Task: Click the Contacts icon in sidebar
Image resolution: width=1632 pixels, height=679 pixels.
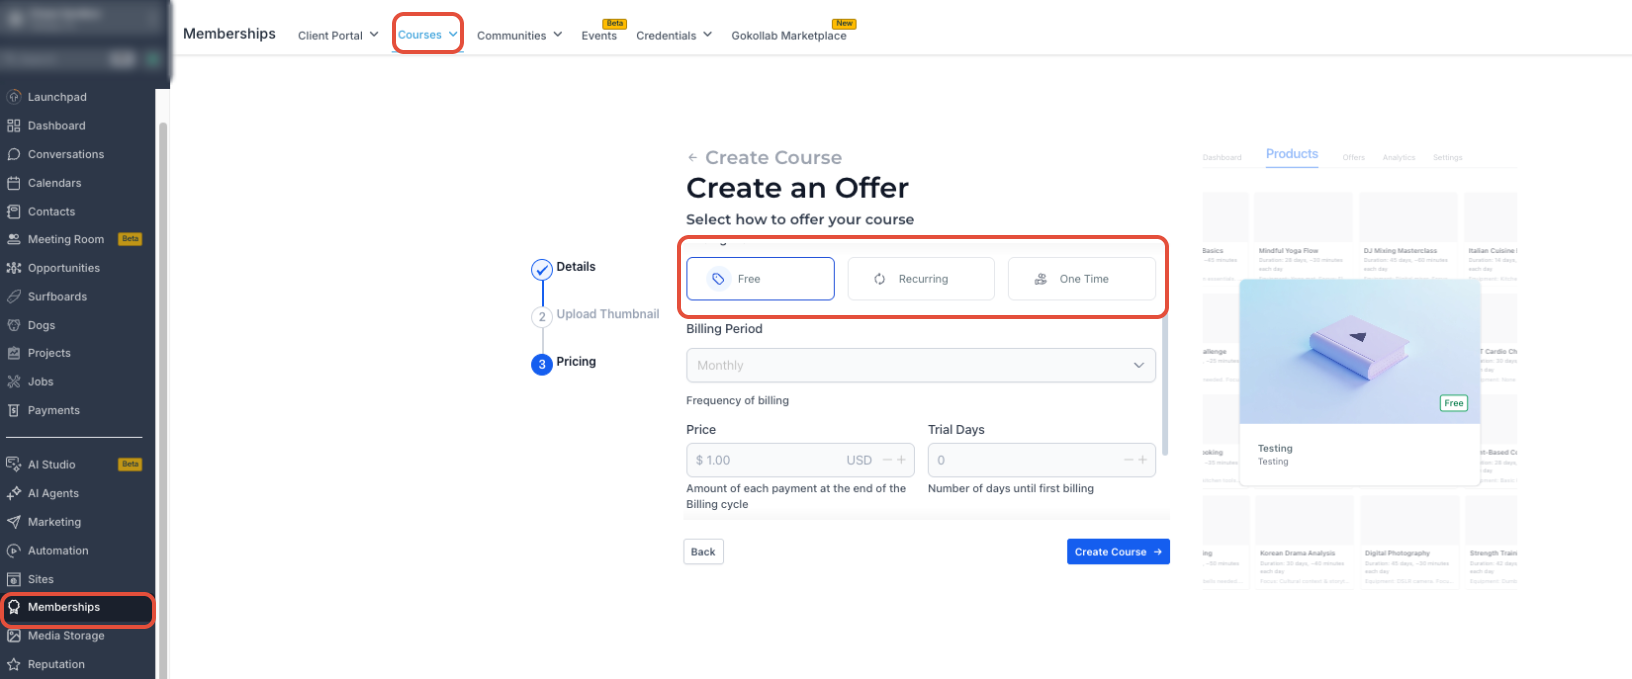Action: (x=14, y=212)
